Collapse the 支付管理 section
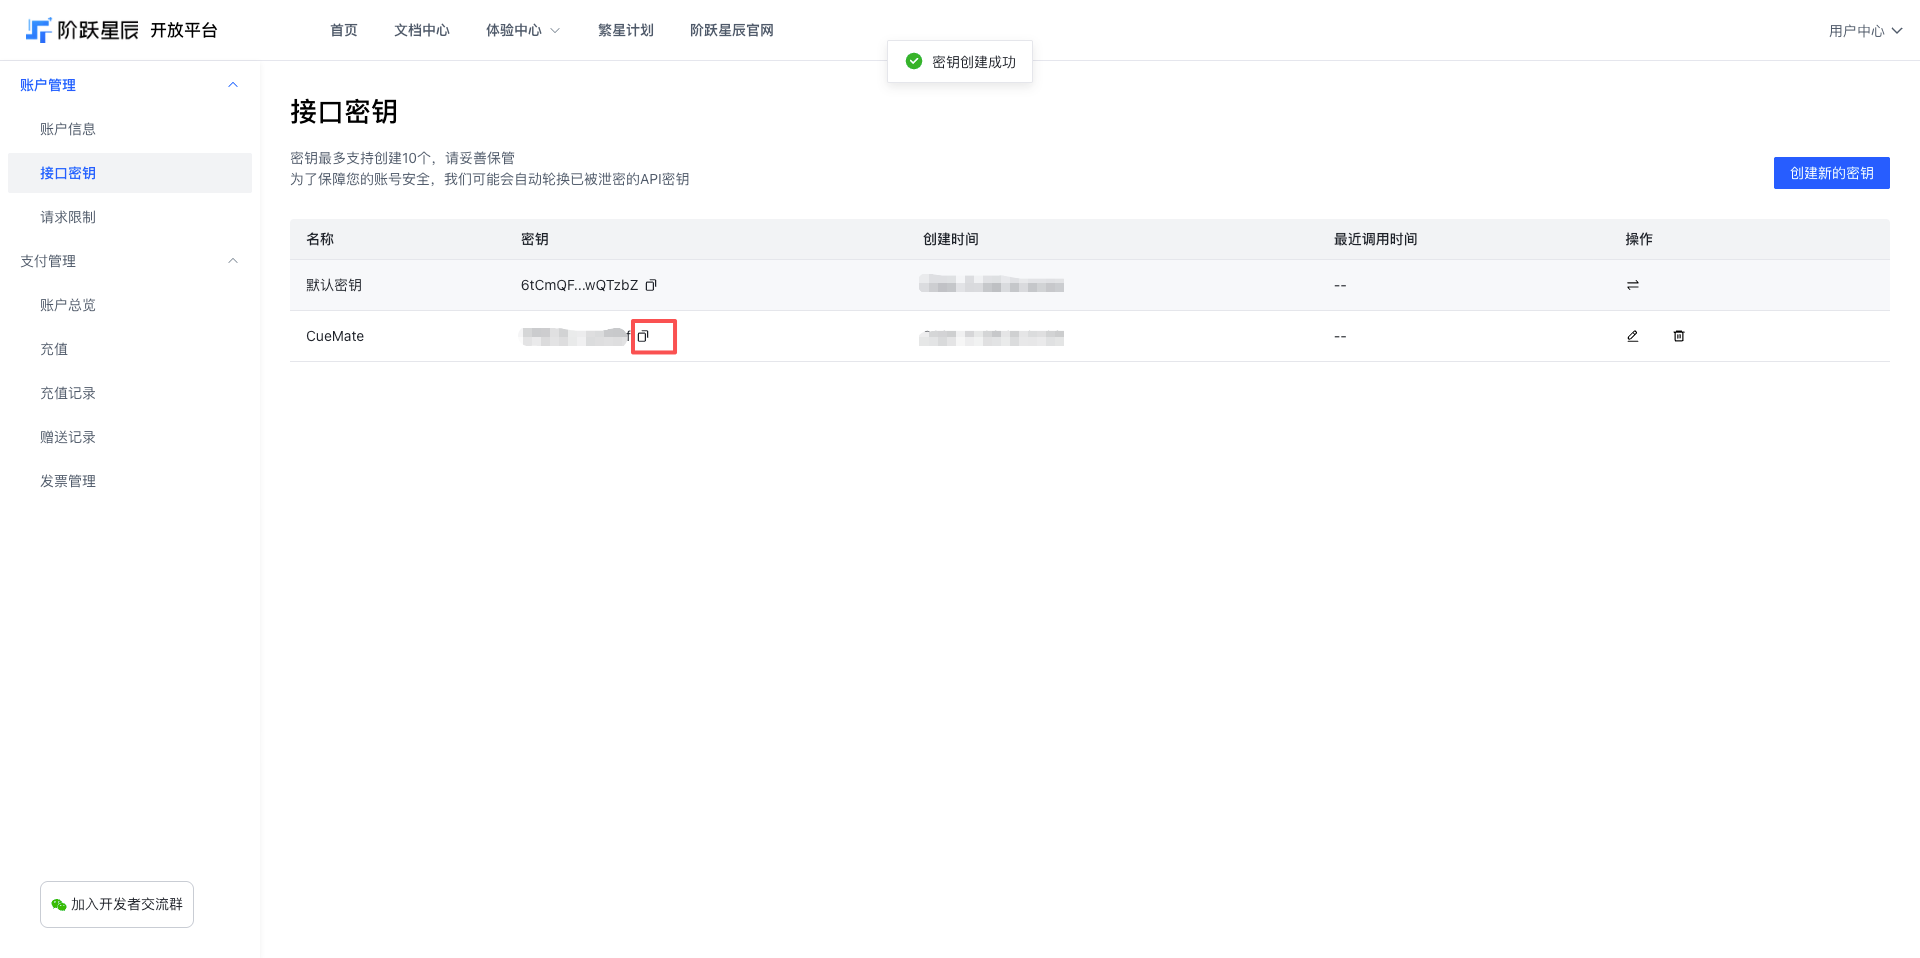1920x958 pixels. coord(233,261)
